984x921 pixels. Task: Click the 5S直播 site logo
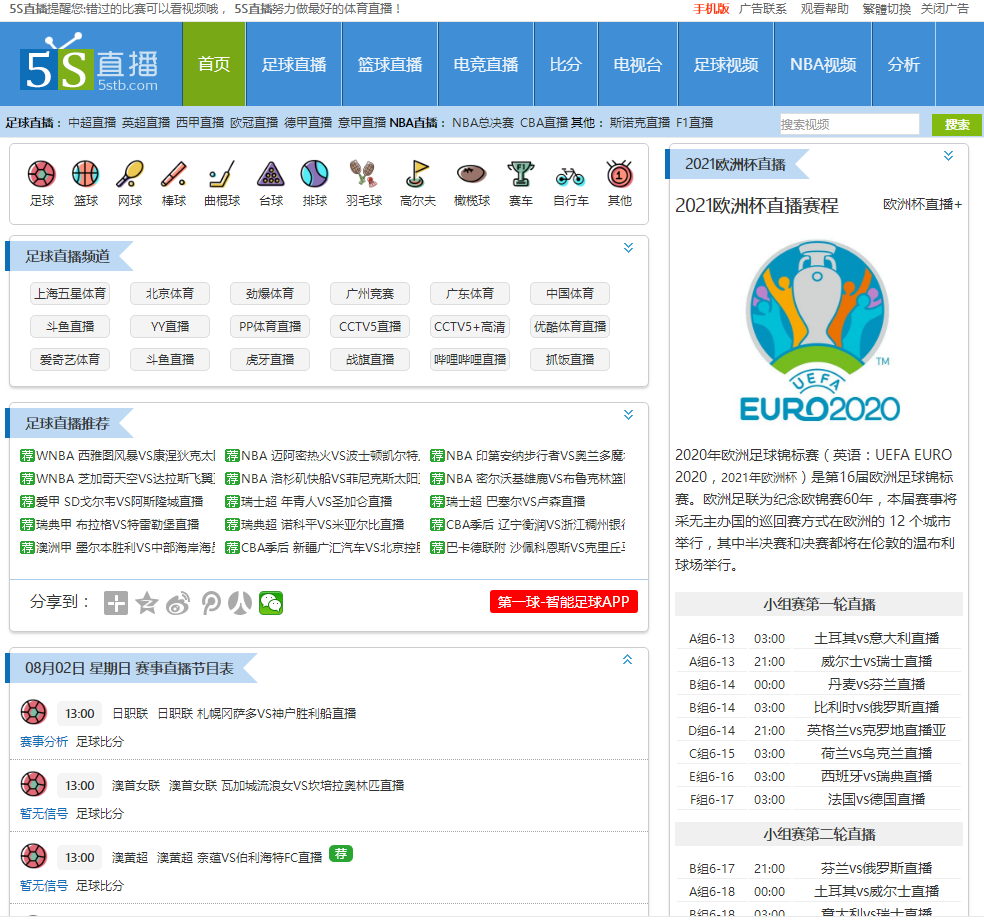(x=88, y=64)
